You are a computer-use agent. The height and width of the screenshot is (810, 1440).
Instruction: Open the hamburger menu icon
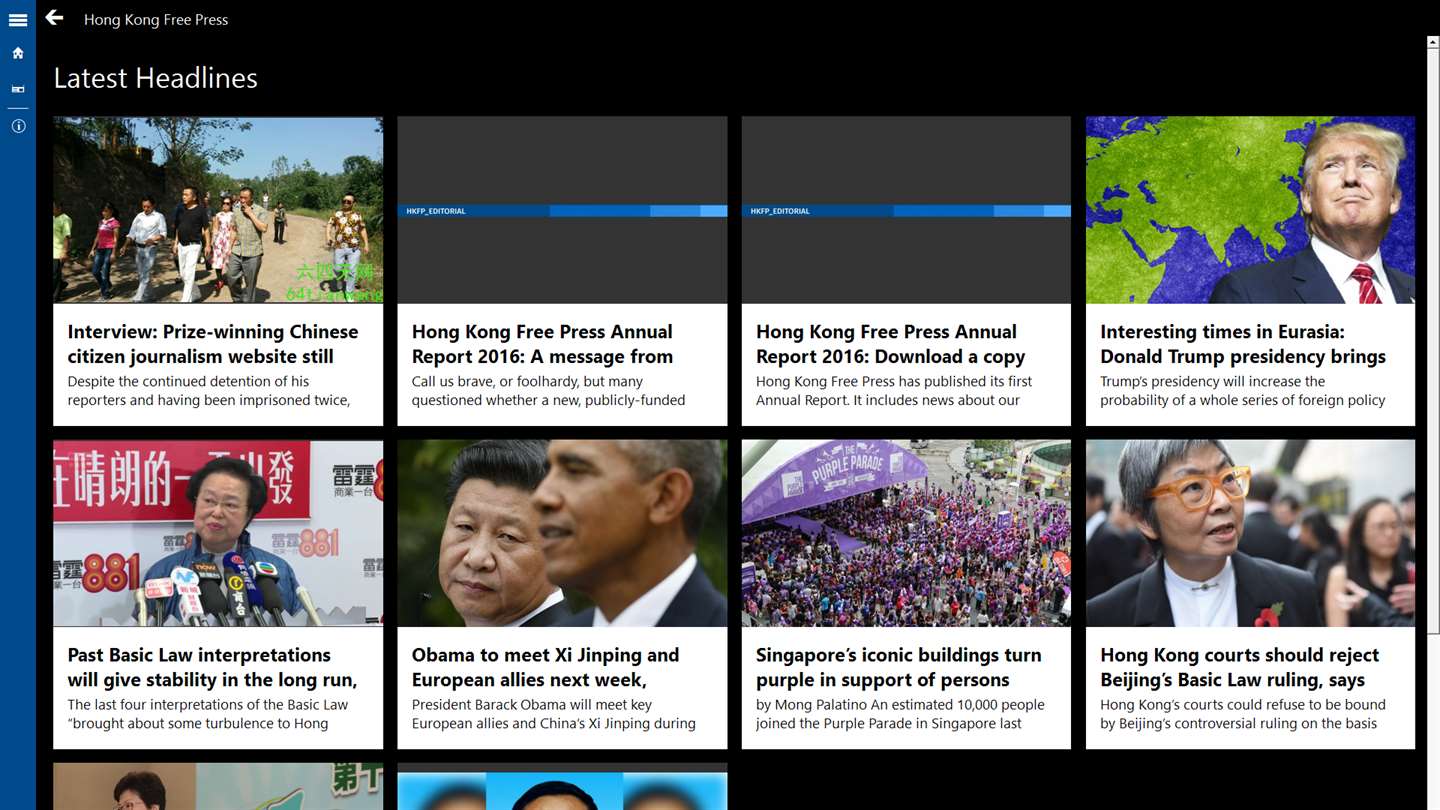(18, 19)
